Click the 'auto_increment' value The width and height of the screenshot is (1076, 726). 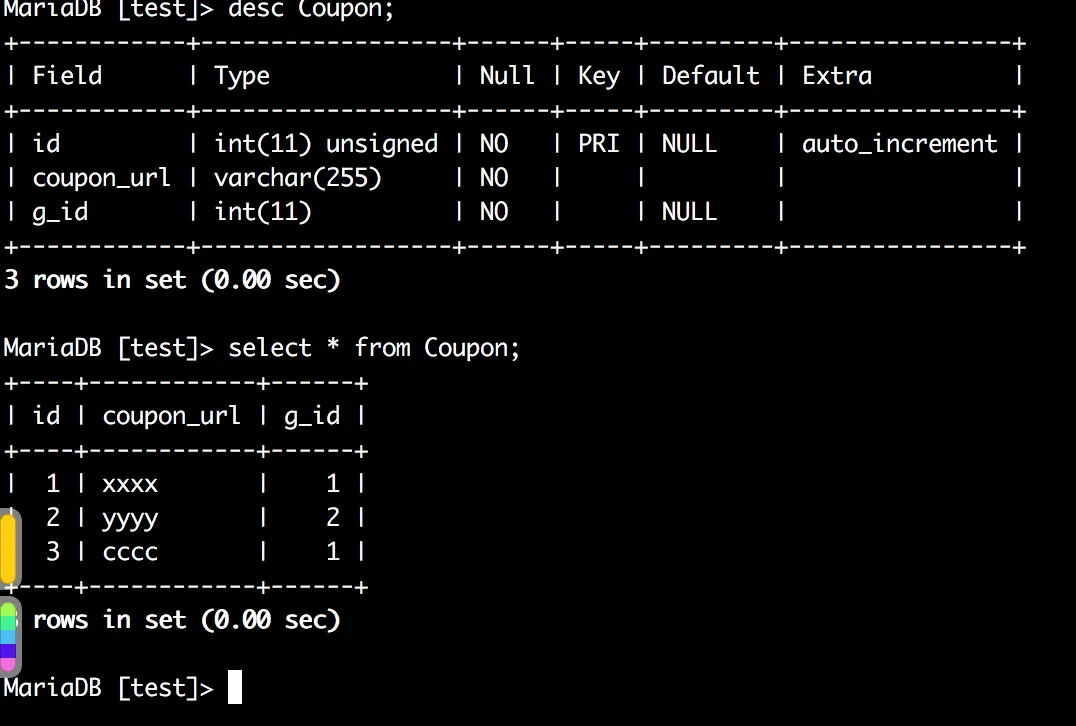pos(899,144)
